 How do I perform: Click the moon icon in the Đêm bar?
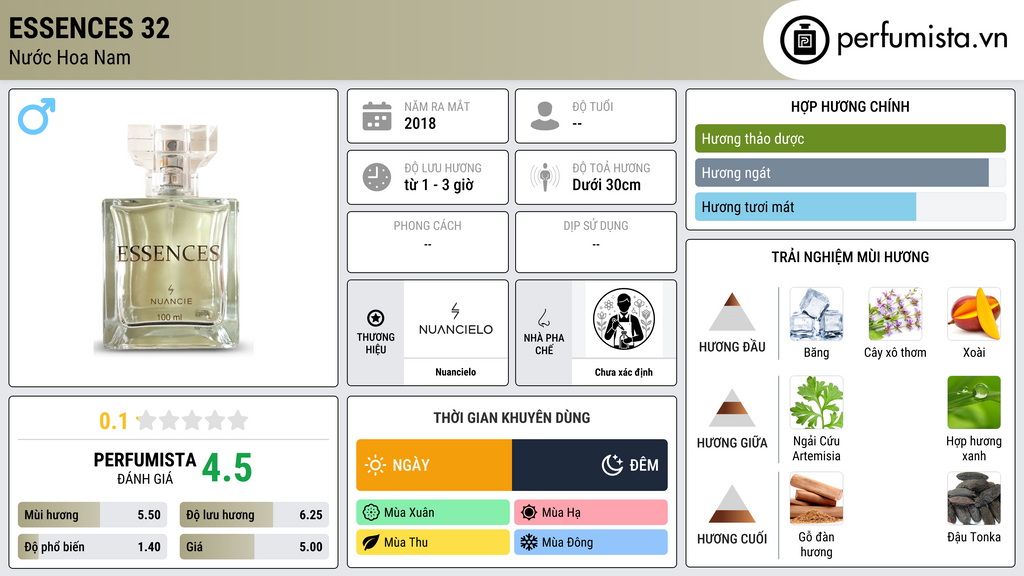pos(612,465)
